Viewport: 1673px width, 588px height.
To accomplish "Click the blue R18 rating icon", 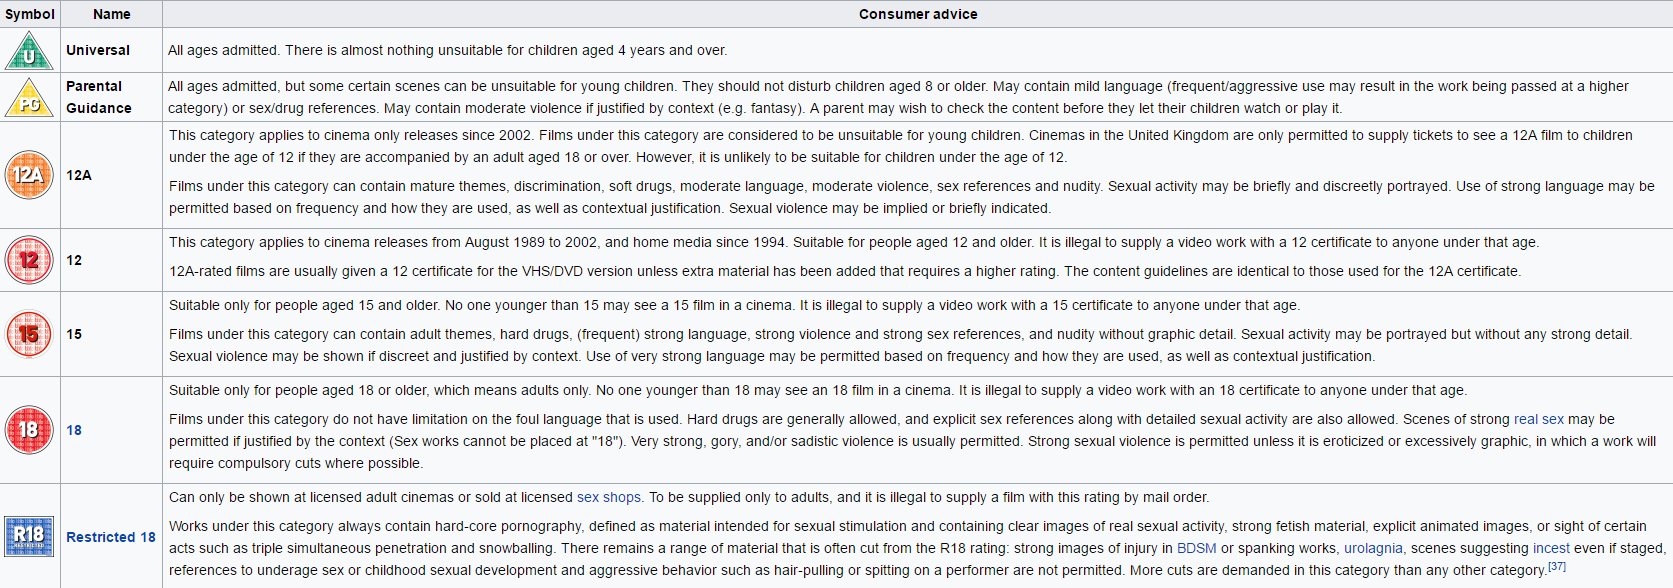I will coord(29,536).
